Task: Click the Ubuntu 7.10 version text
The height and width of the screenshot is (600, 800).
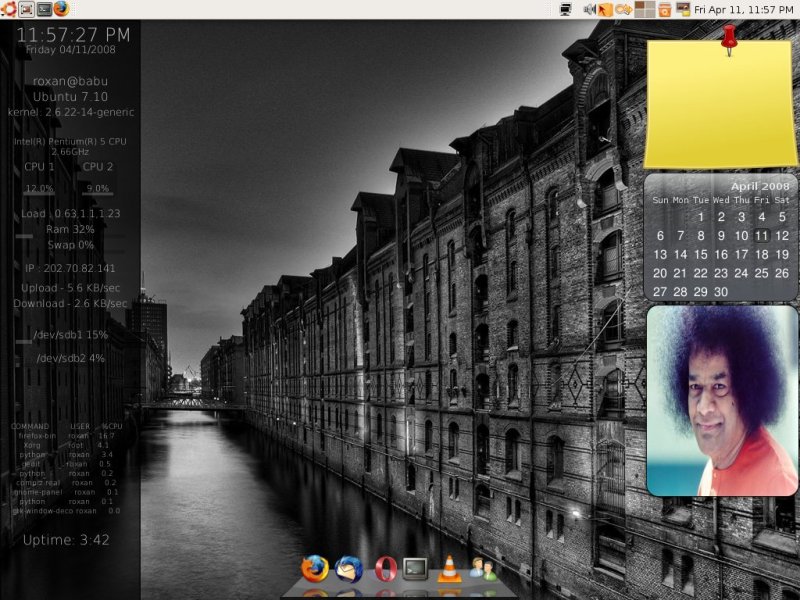Action: point(70,96)
